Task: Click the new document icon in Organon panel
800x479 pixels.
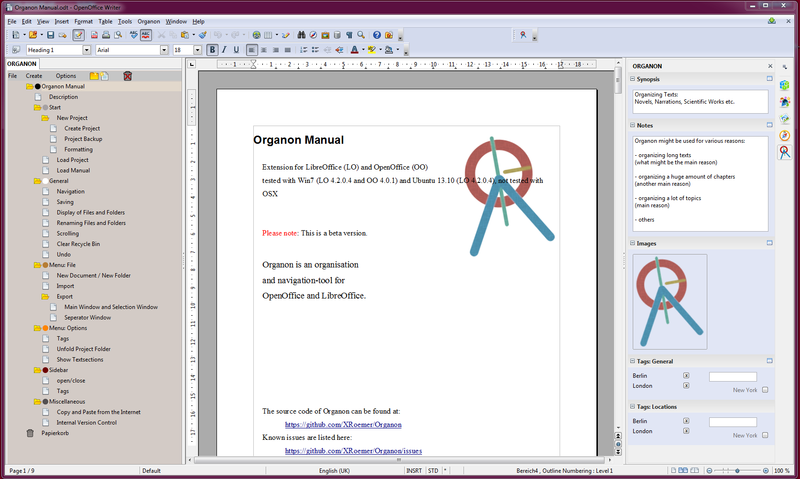Action: [x=105, y=76]
